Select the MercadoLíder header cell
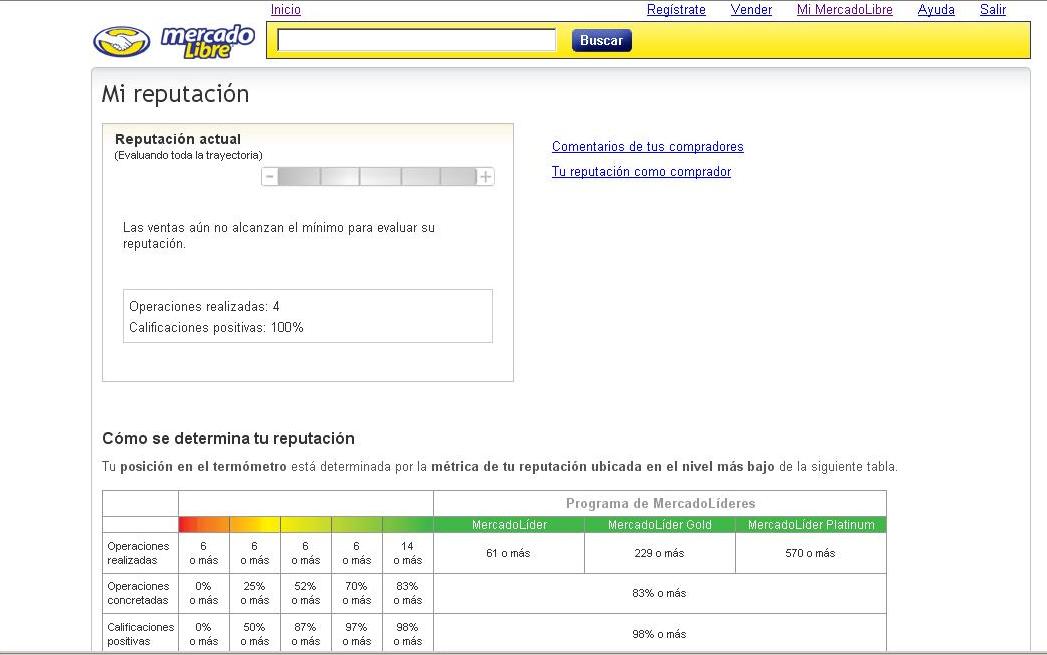 tap(509, 525)
